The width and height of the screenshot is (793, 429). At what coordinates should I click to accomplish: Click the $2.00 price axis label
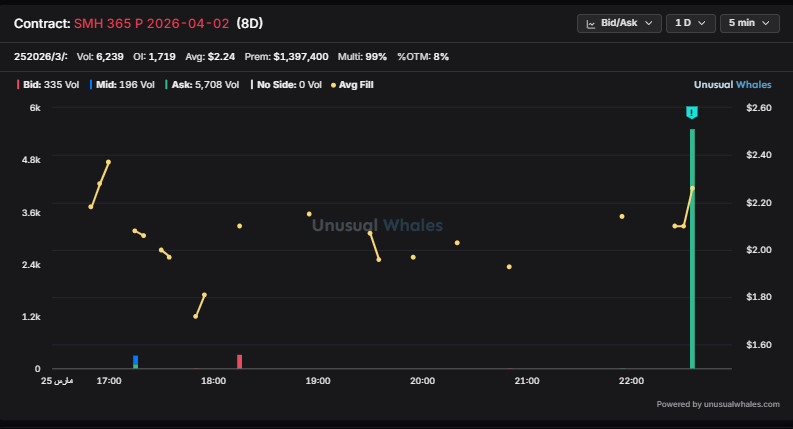(759, 250)
